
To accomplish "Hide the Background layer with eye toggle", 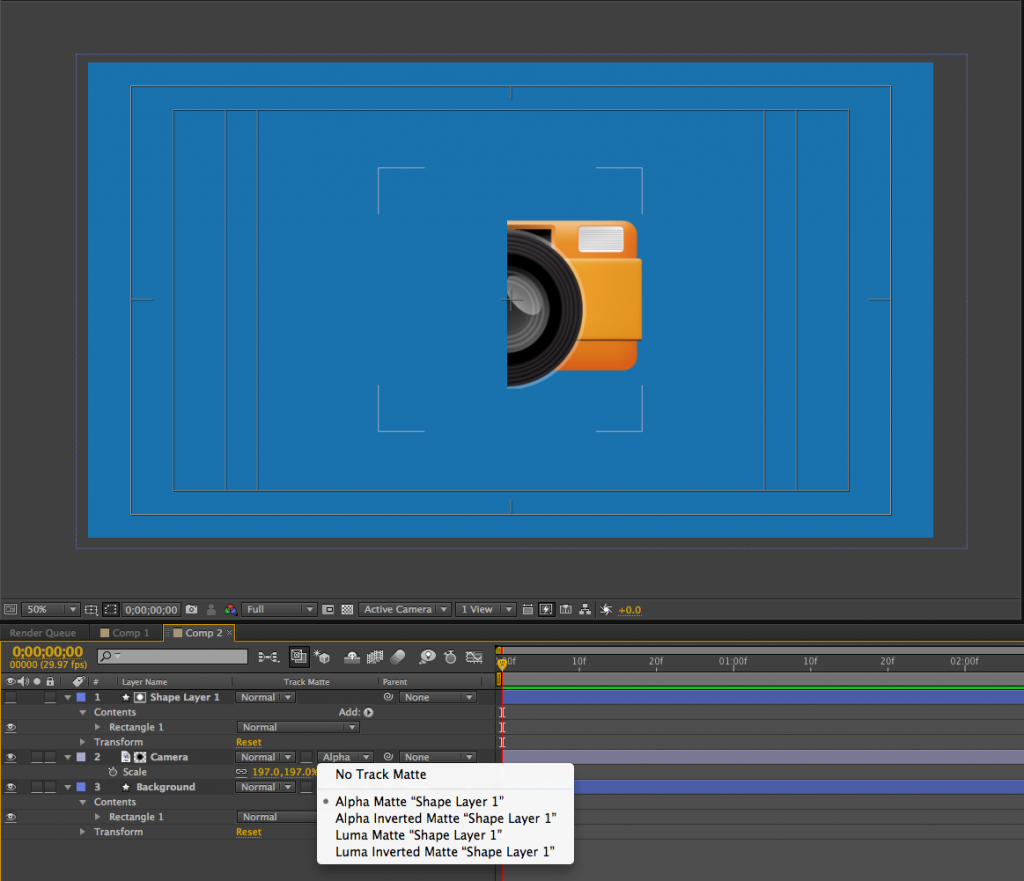I will point(11,787).
